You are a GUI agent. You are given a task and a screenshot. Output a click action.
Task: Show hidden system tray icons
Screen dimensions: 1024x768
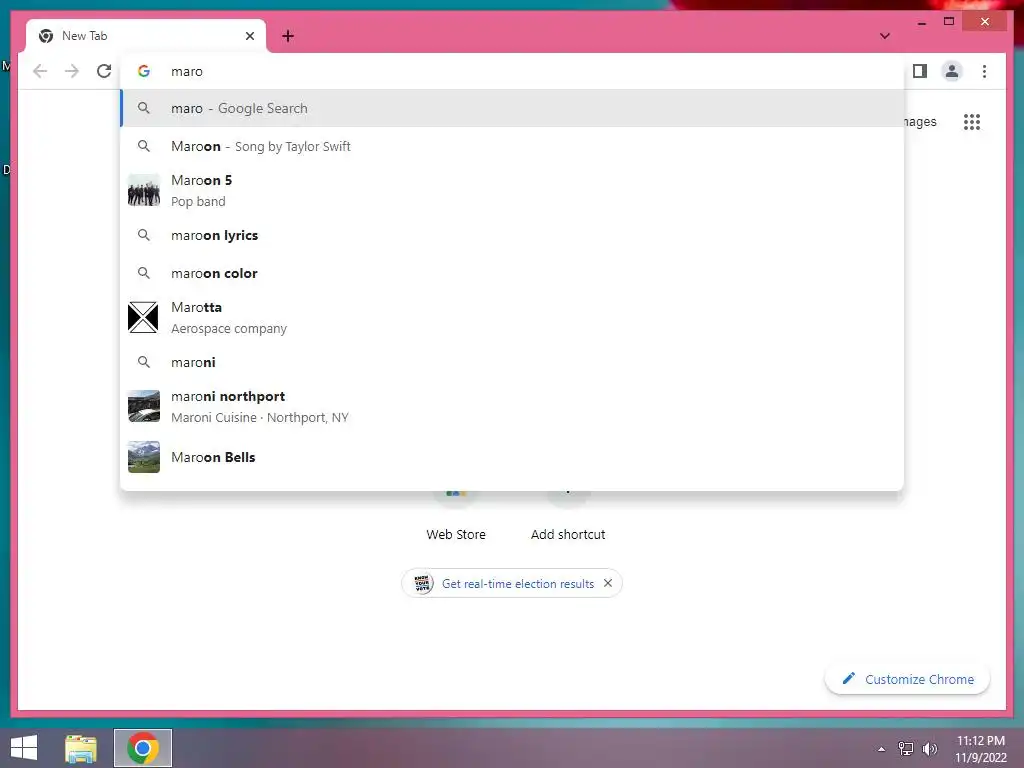pos(882,749)
